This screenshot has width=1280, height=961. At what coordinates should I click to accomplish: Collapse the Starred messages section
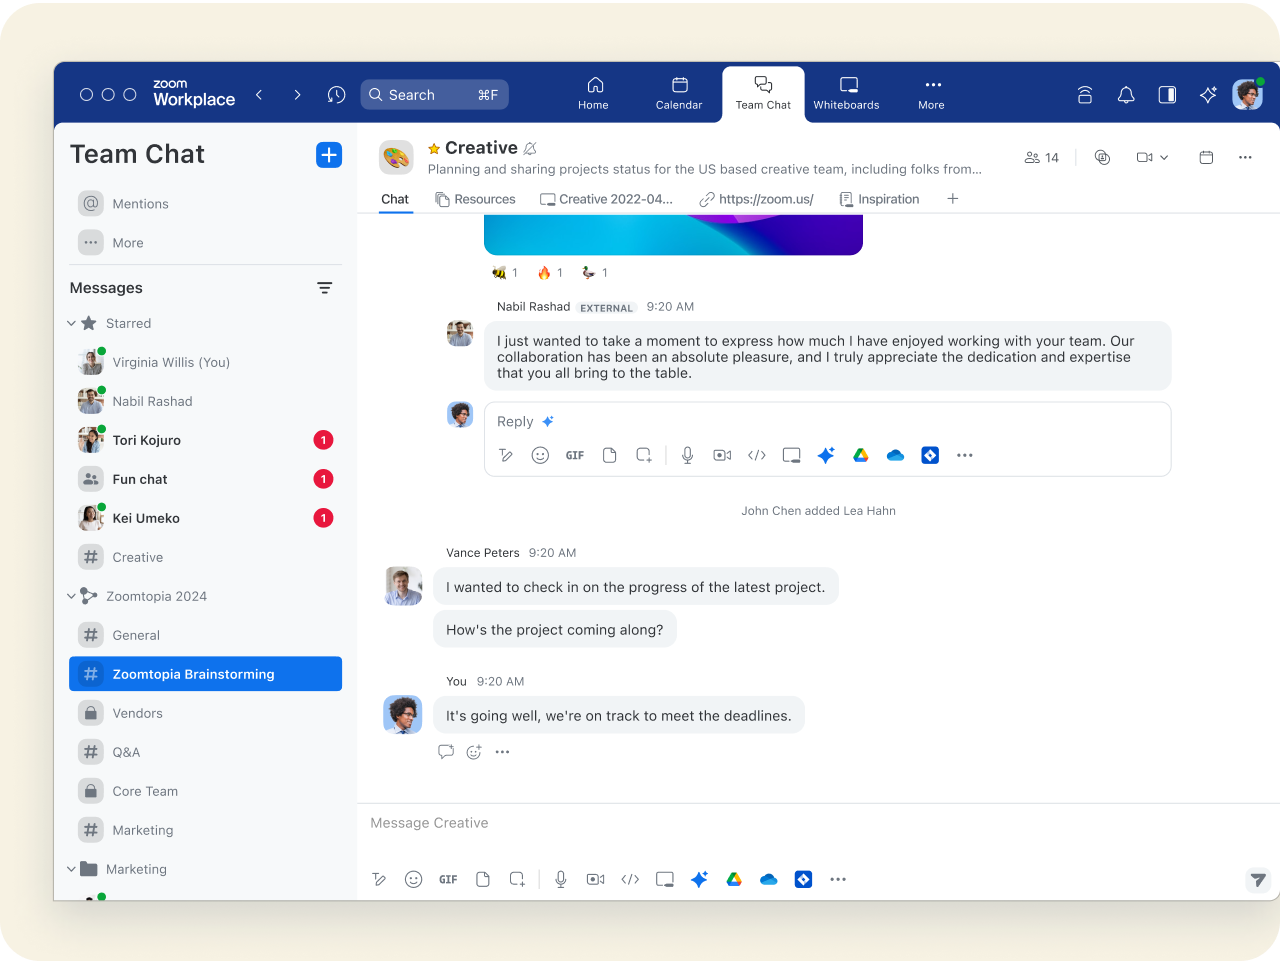click(x=71, y=323)
